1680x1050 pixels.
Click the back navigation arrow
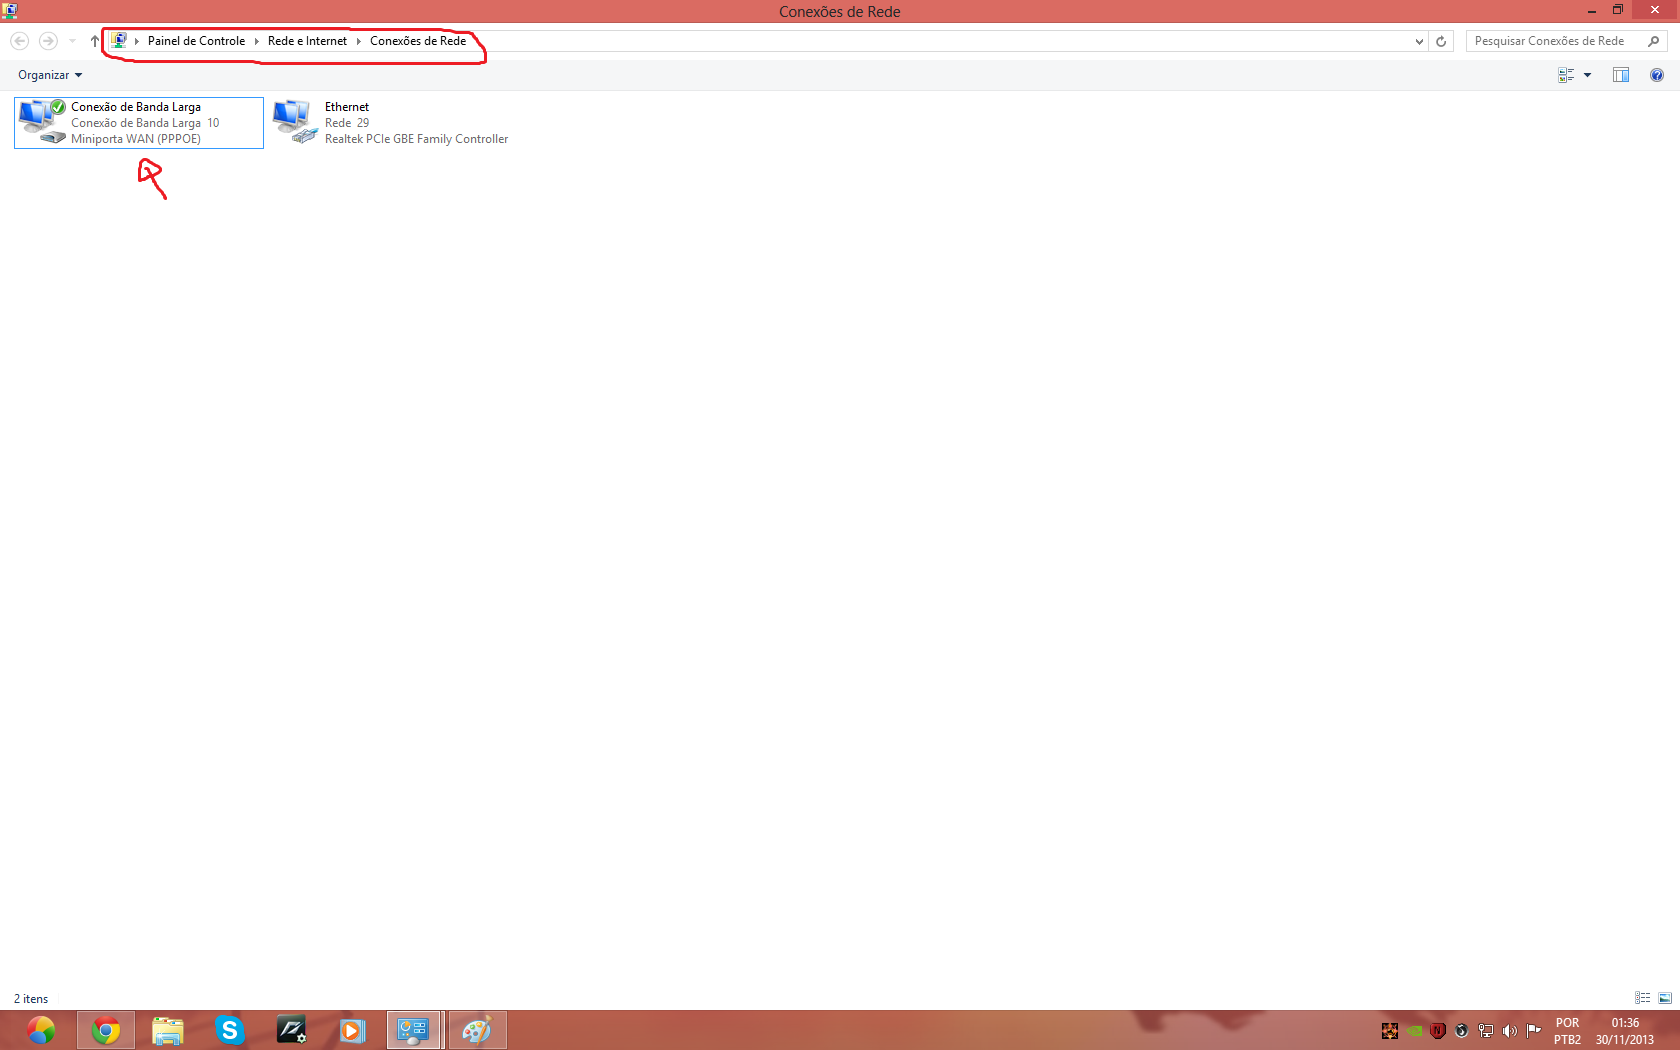point(20,41)
